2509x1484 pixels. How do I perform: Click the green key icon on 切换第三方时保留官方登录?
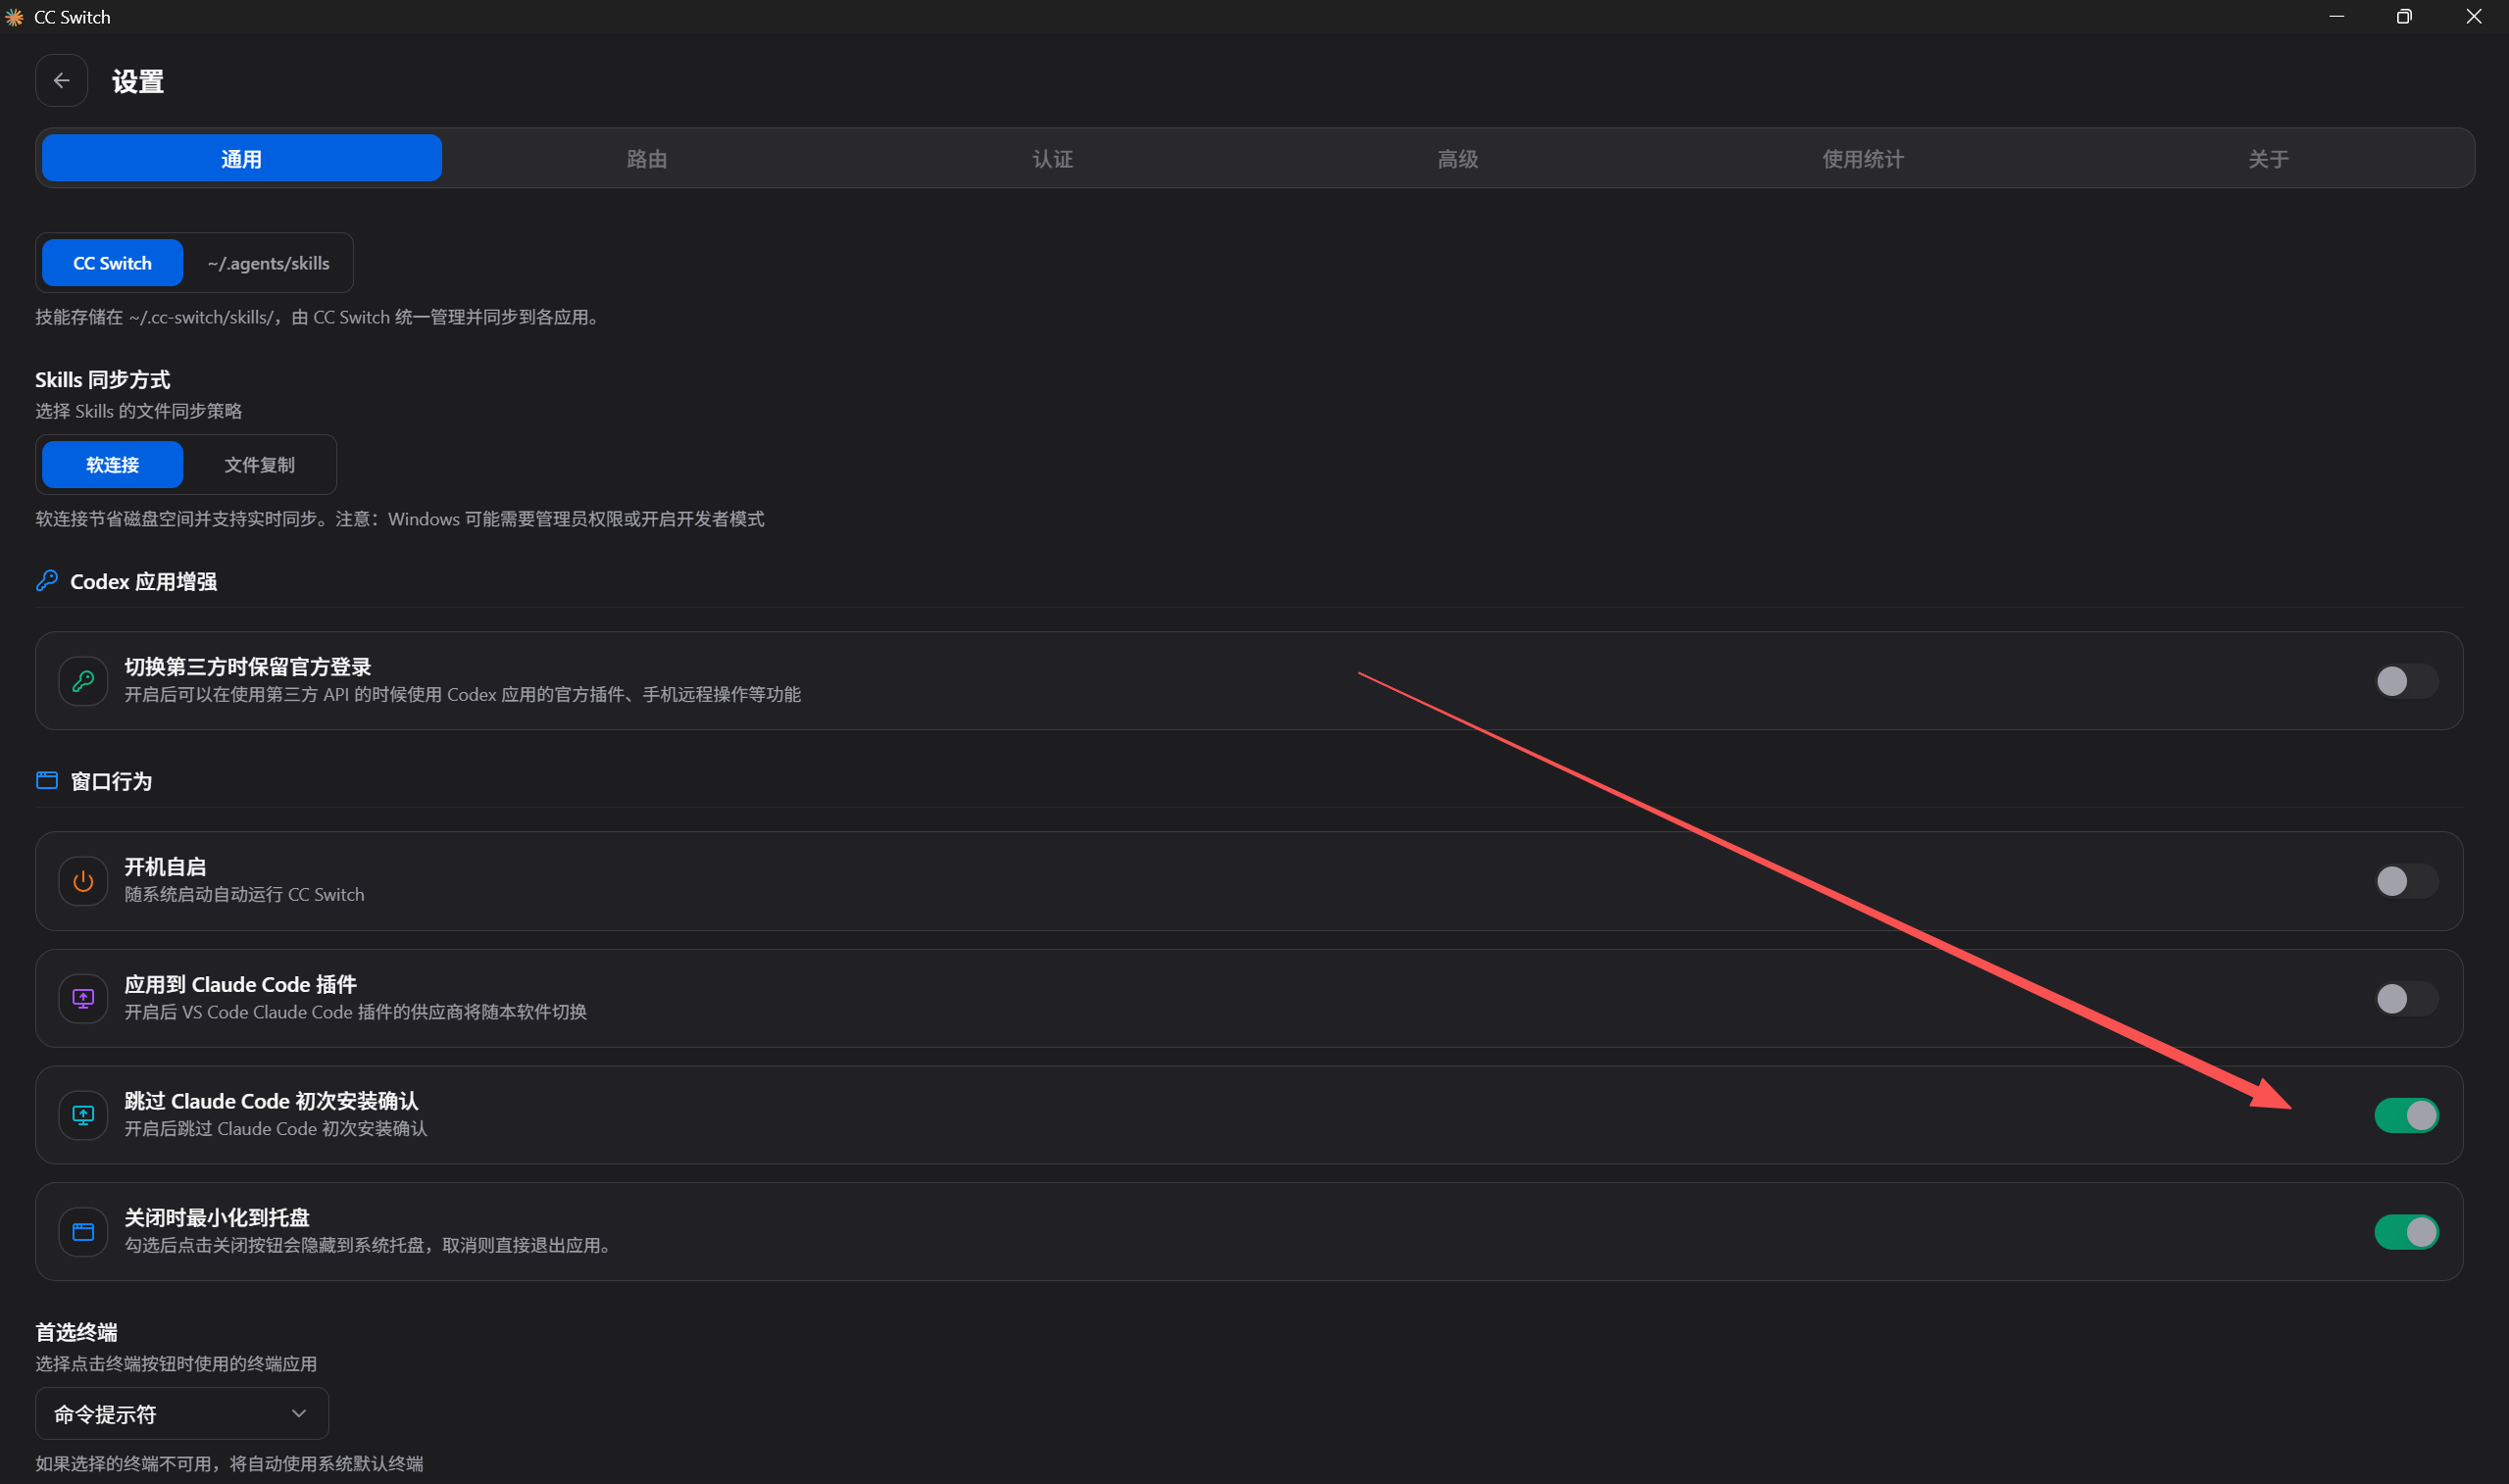pyautogui.click(x=83, y=681)
